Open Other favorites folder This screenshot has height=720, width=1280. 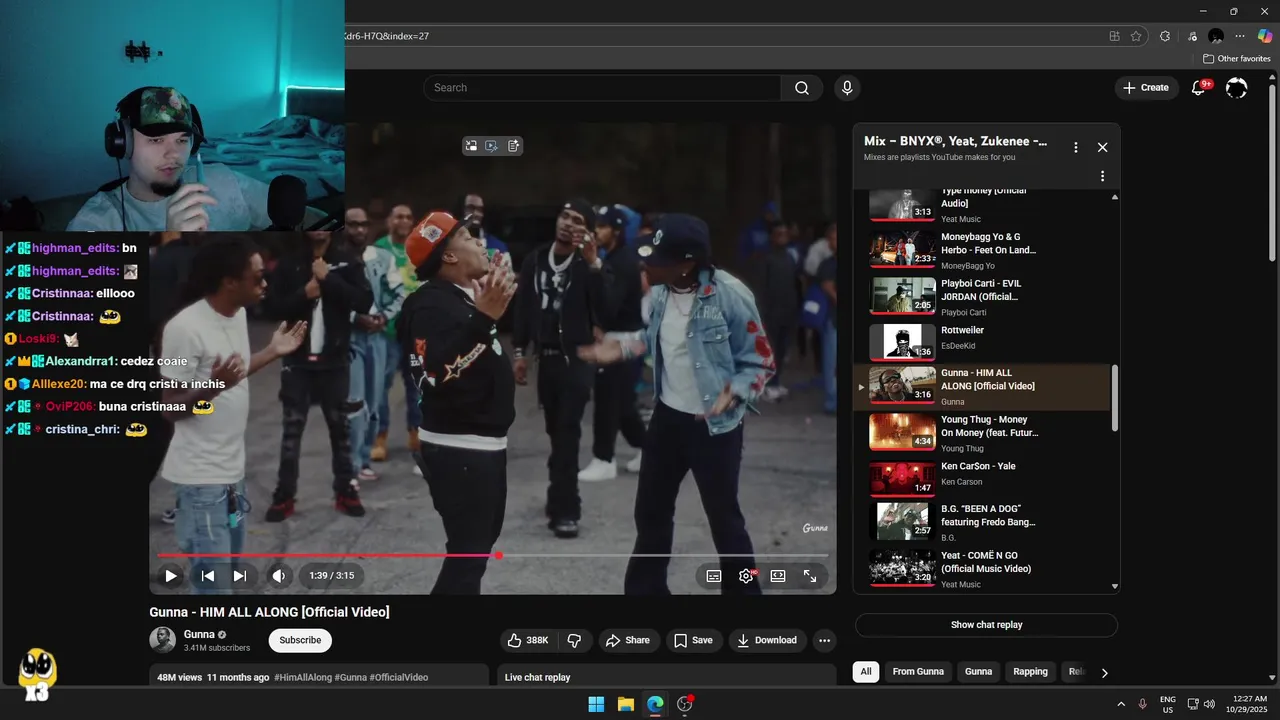click(x=1237, y=59)
